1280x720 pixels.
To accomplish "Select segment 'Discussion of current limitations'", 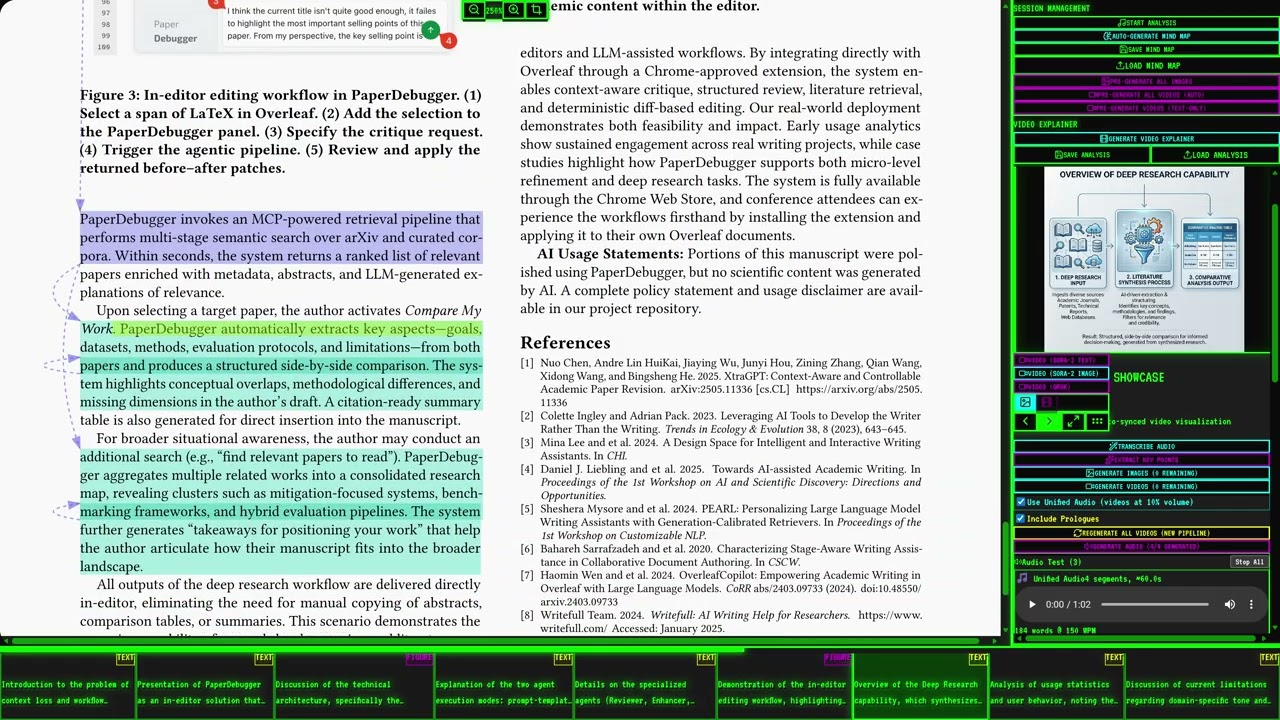I will tap(1202, 685).
